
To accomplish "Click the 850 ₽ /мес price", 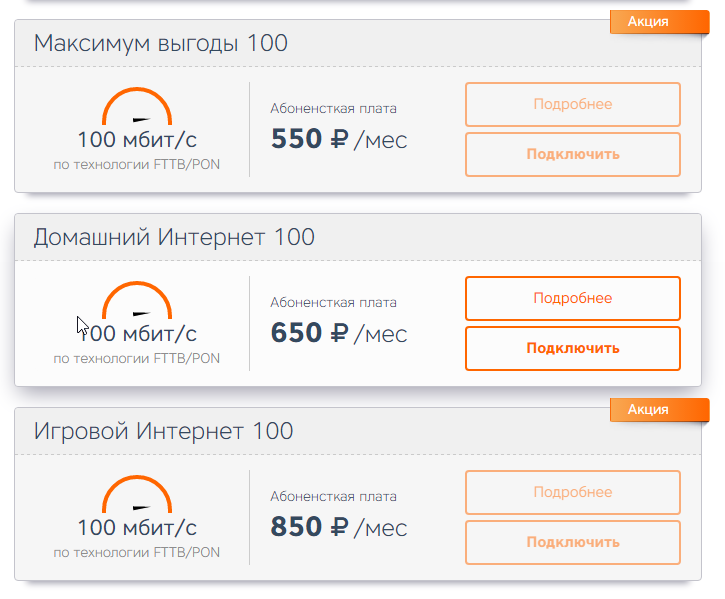I will click(x=339, y=527).
